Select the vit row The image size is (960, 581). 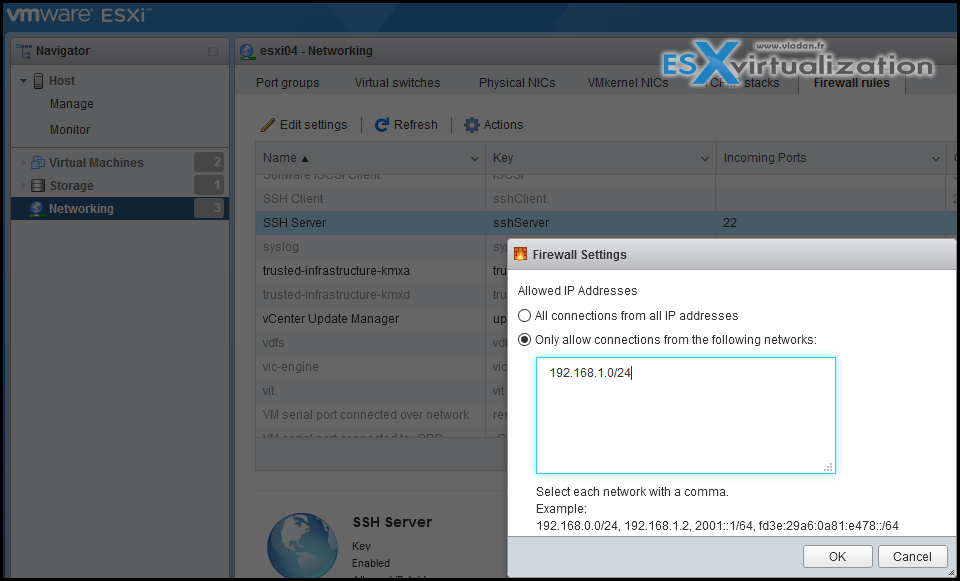pyautogui.click(x=381, y=391)
